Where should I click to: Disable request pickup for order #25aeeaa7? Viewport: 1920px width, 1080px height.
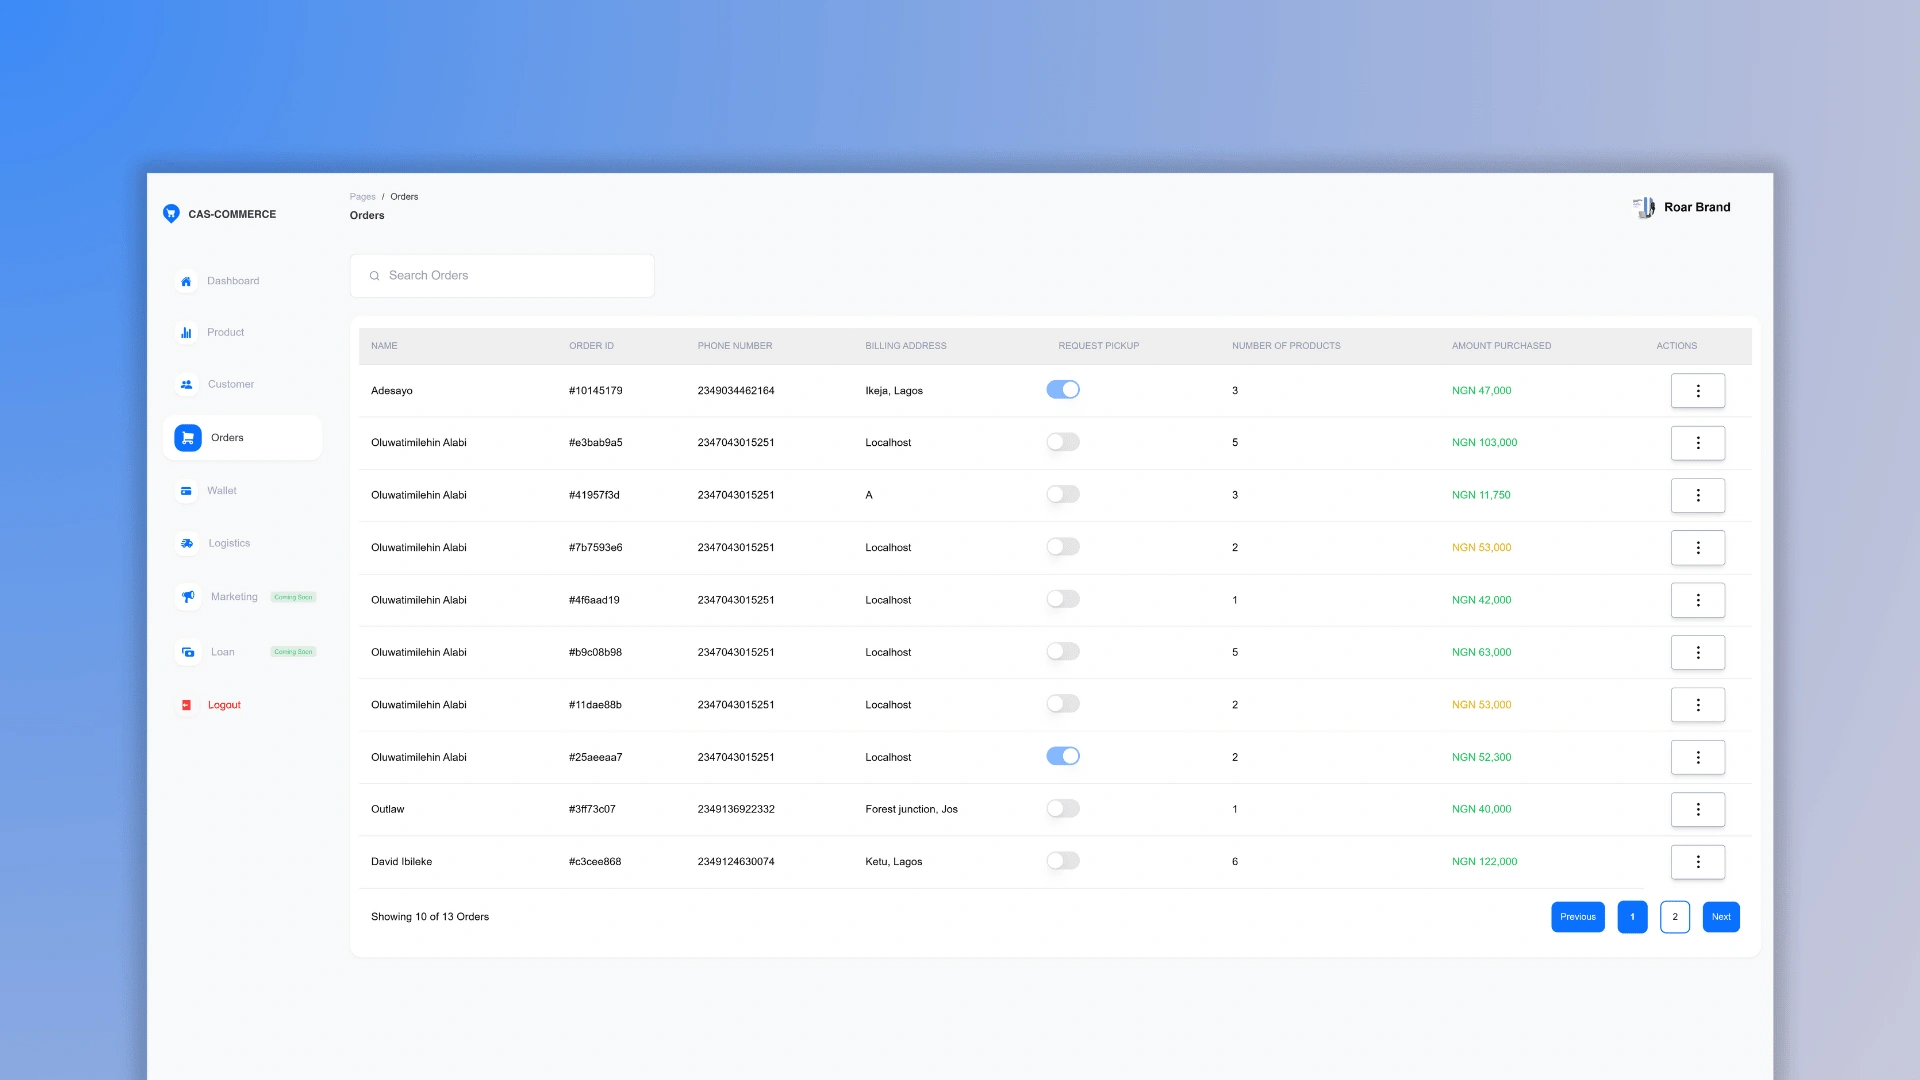[x=1063, y=756]
